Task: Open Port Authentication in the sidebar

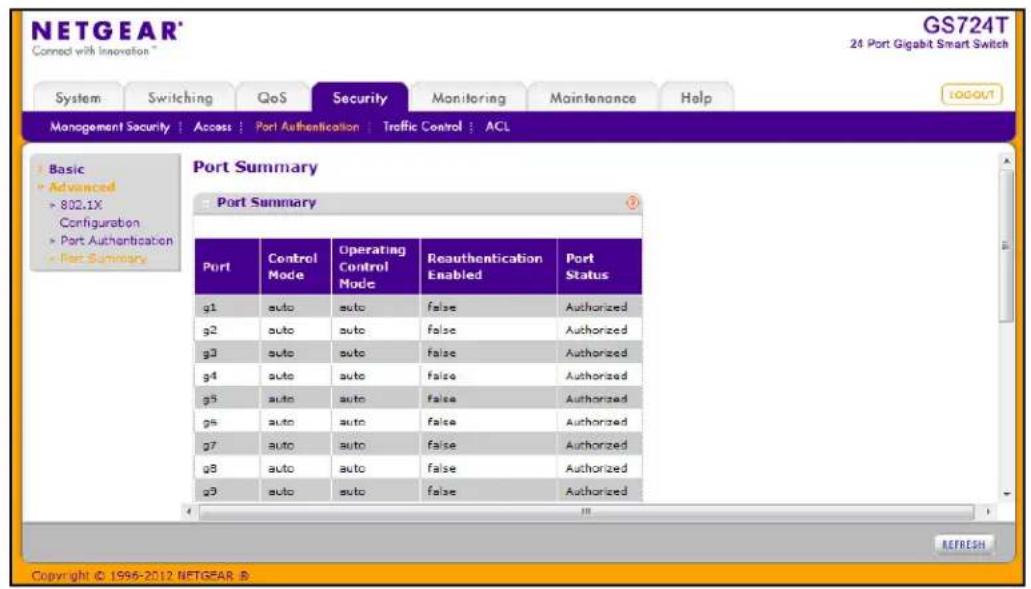Action: click(x=116, y=241)
